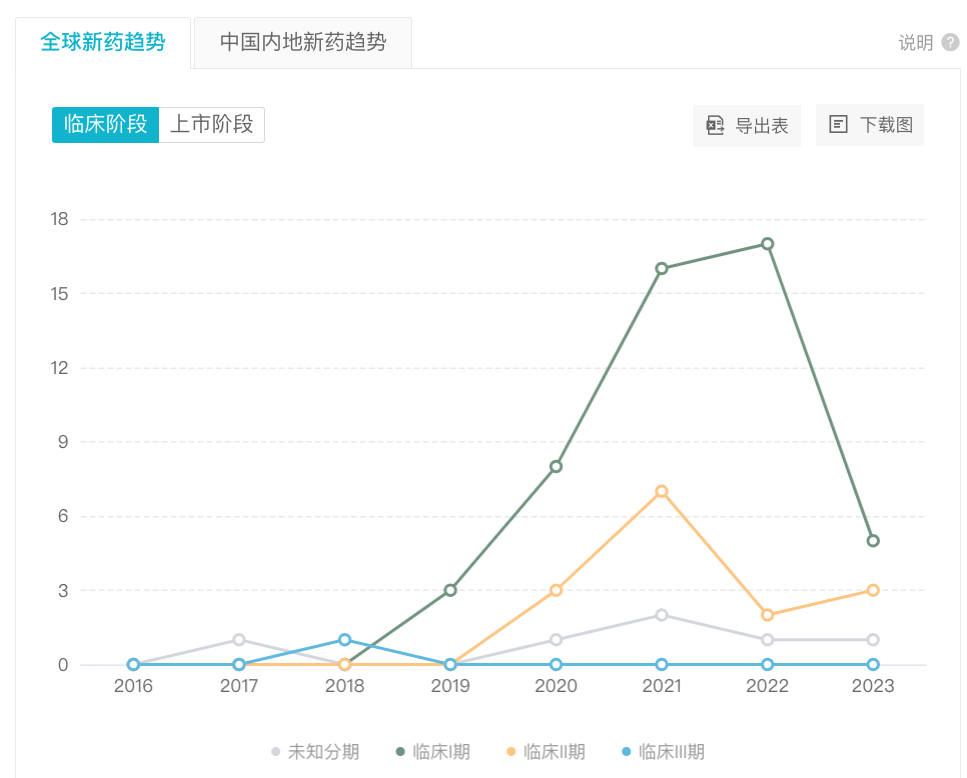Select the 2021 data point of 临床II期
The width and height of the screenshot is (967, 778).
(661, 491)
